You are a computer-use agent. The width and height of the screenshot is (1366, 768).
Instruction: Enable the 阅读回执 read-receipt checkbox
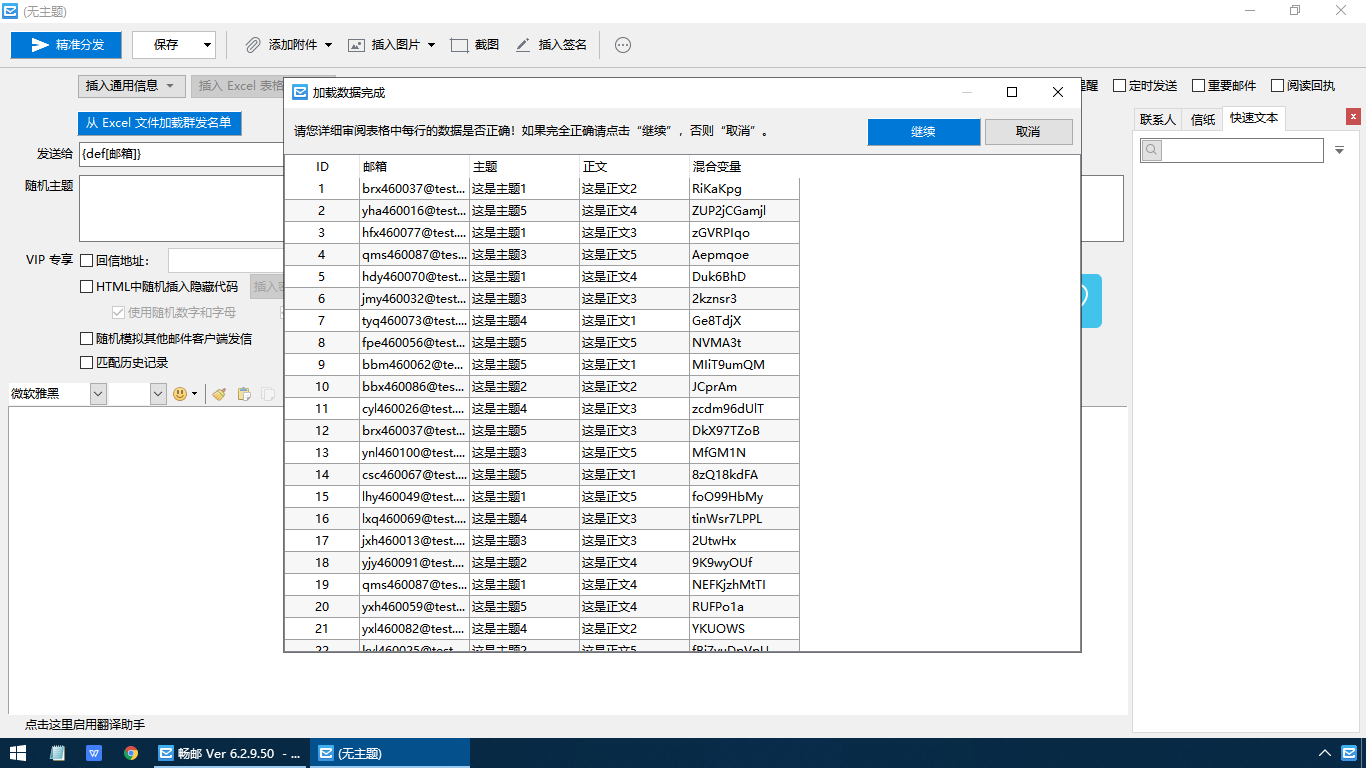point(1277,86)
